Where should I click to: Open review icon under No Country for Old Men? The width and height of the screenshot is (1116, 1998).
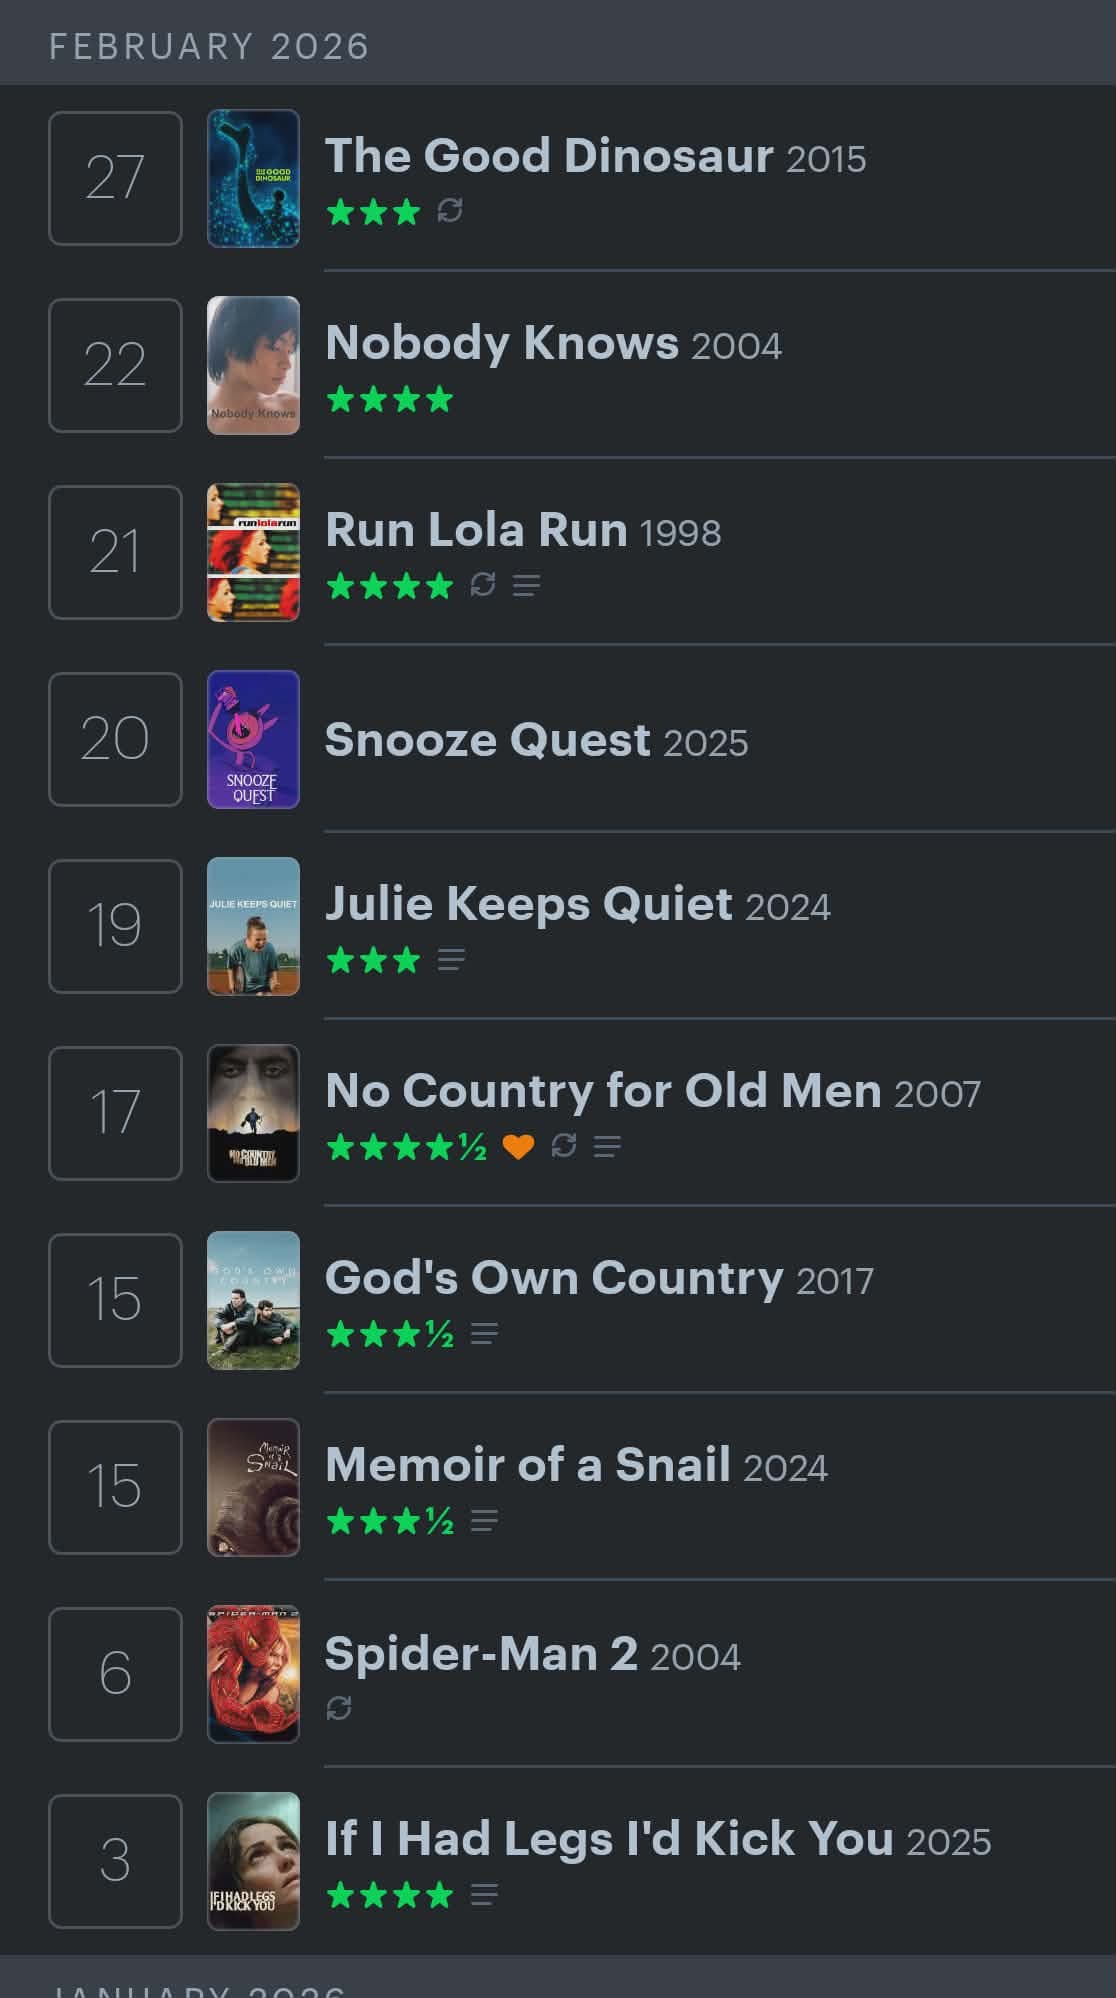tap(607, 1147)
